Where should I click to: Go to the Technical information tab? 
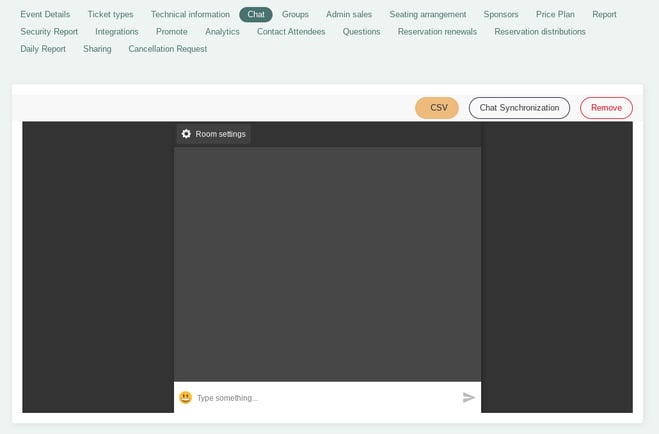tap(190, 15)
